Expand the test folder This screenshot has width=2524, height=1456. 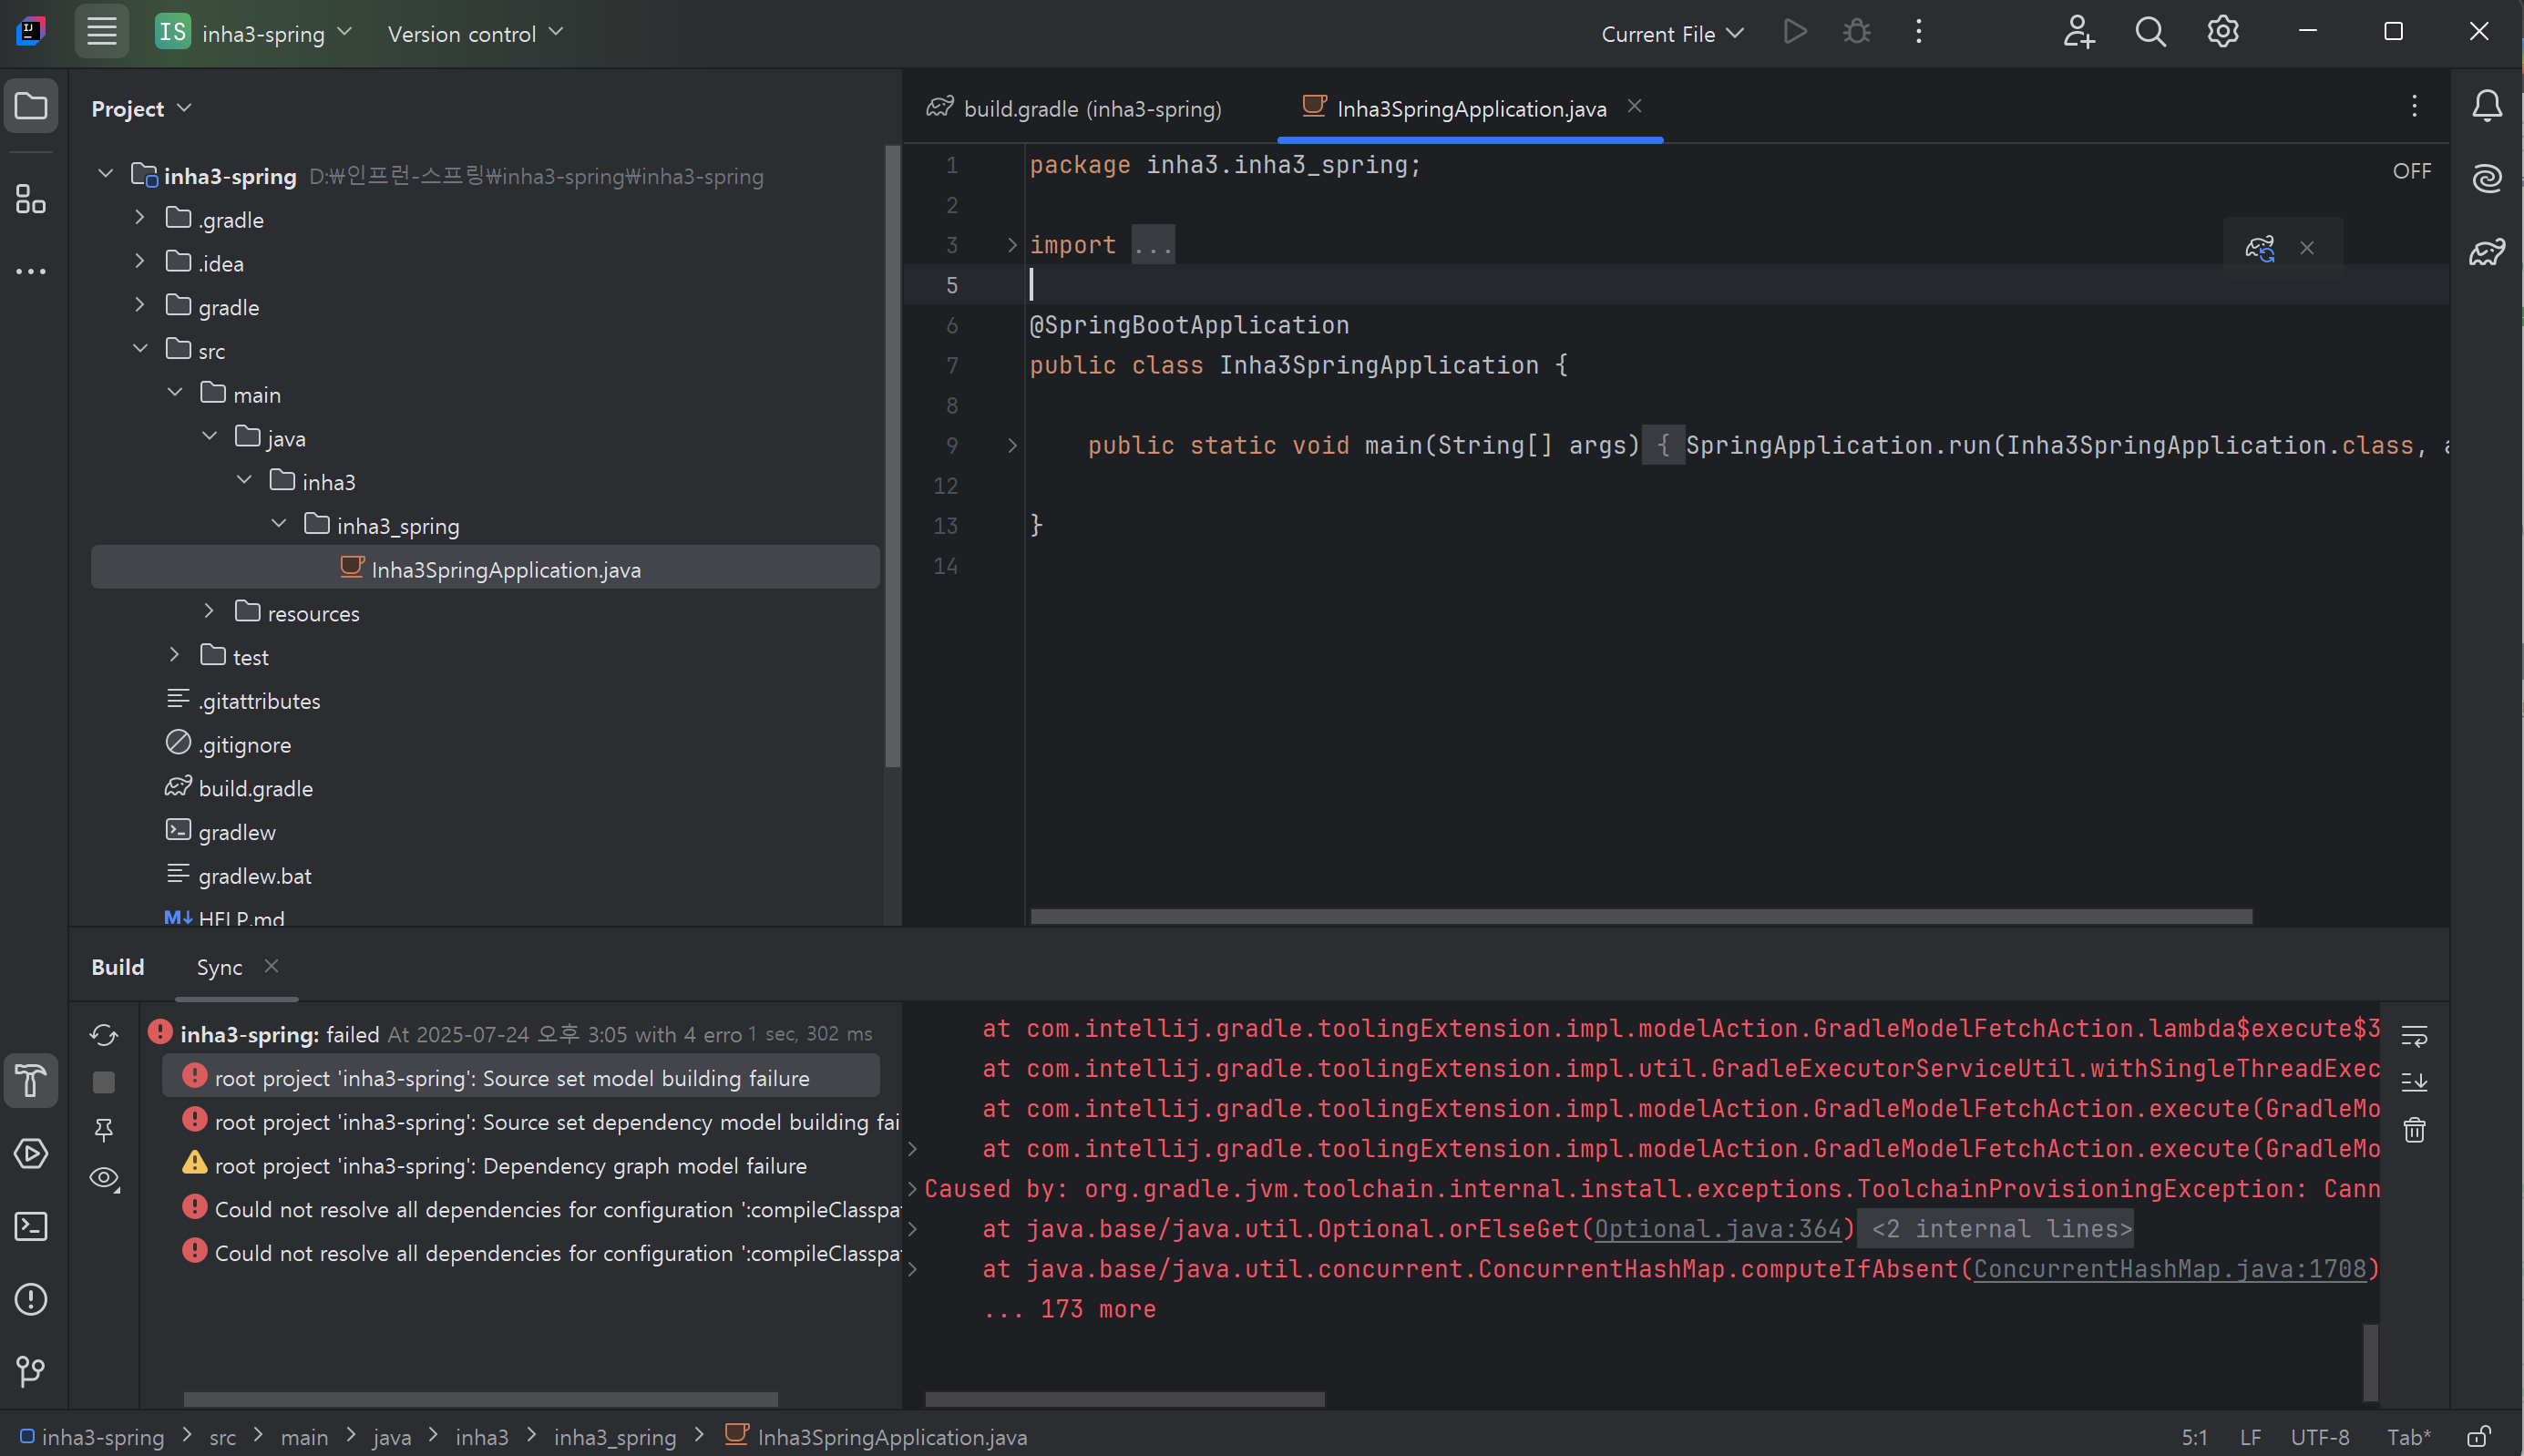click(175, 655)
